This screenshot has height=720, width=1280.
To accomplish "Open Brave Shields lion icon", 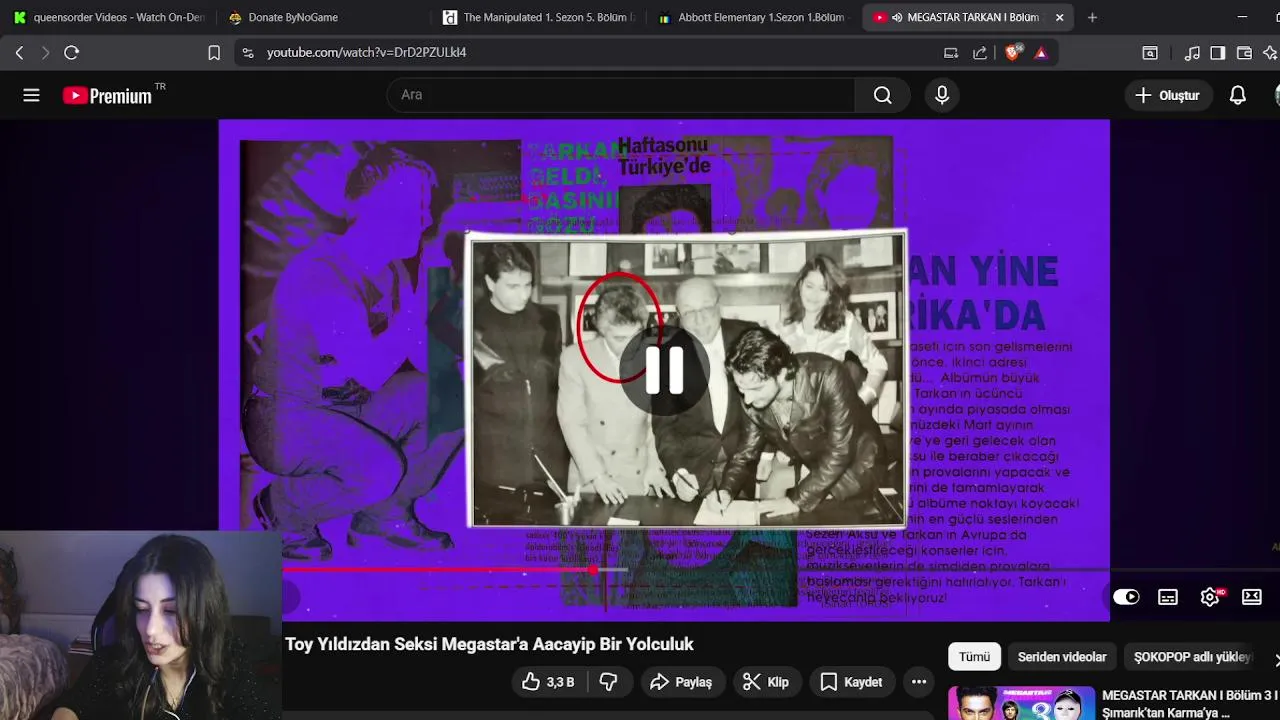I will click(x=1013, y=53).
